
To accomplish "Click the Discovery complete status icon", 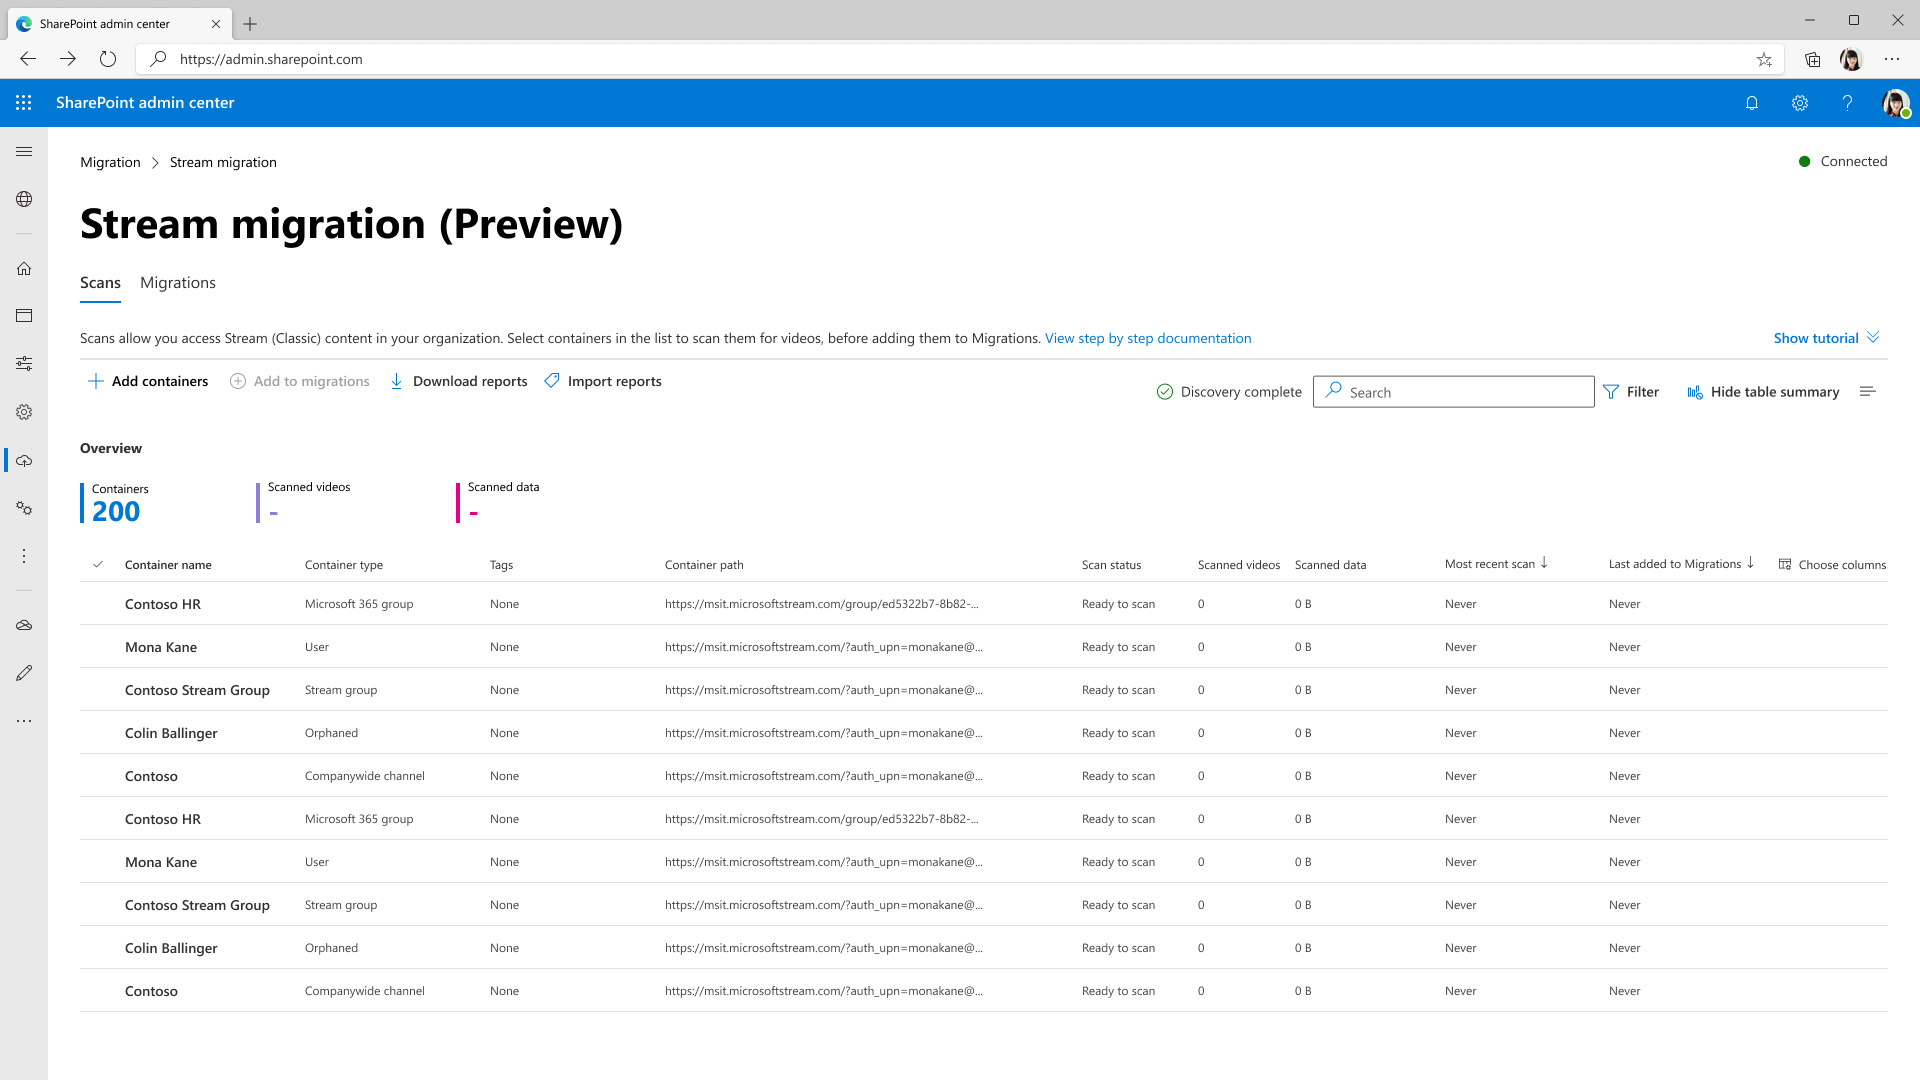I will click(1164, 390).
